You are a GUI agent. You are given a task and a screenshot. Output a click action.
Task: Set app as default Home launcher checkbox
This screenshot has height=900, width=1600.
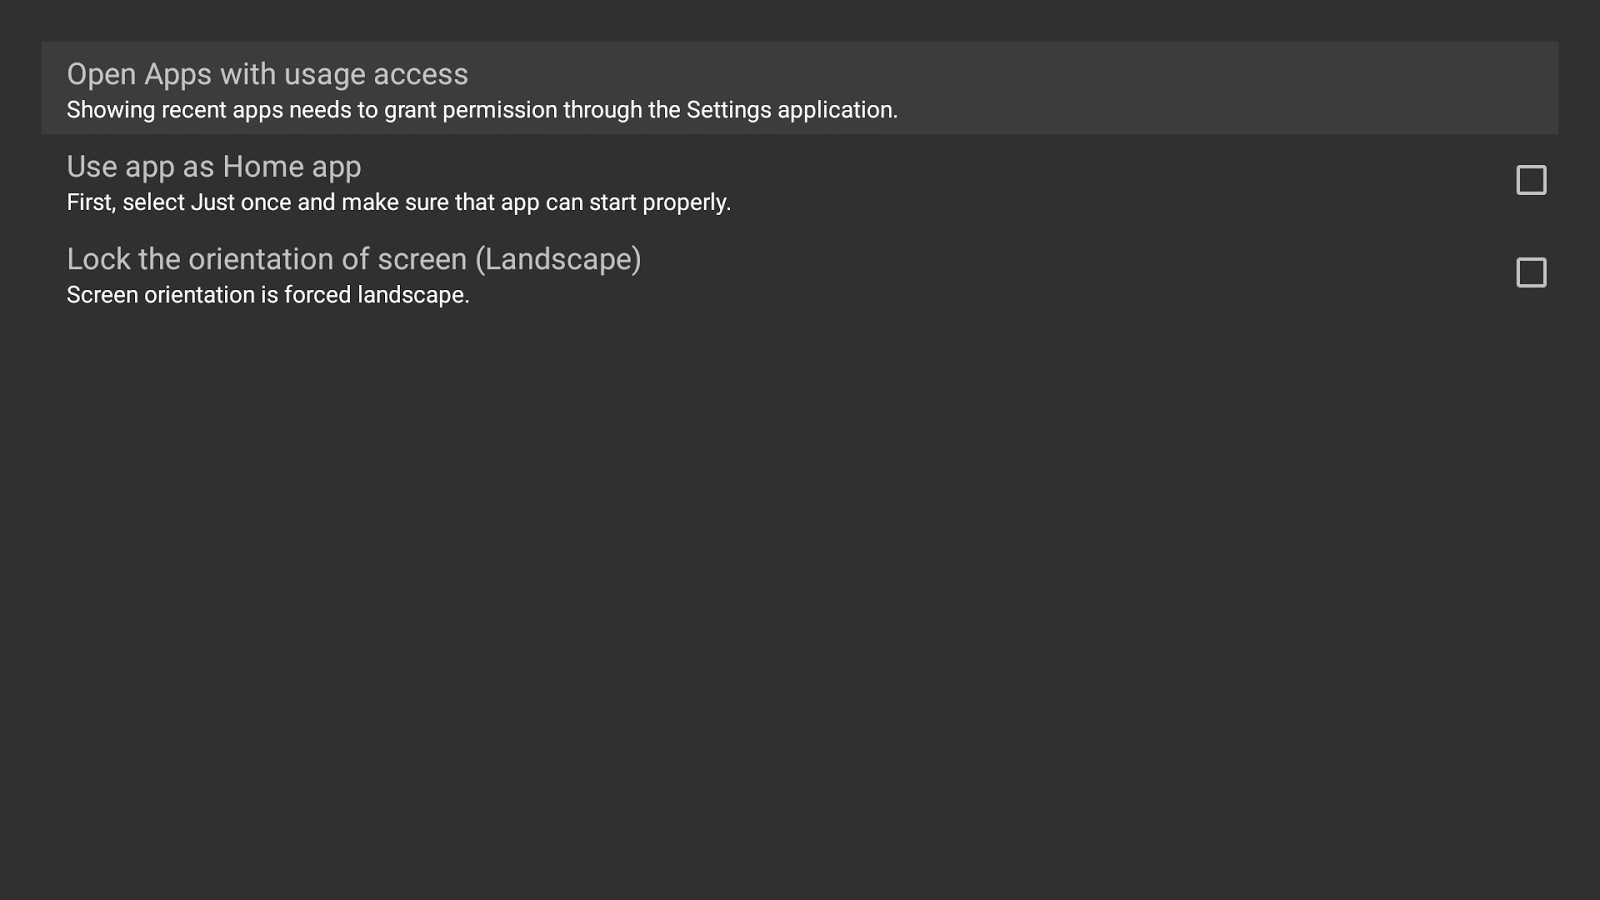click(x=1531, y=180)
